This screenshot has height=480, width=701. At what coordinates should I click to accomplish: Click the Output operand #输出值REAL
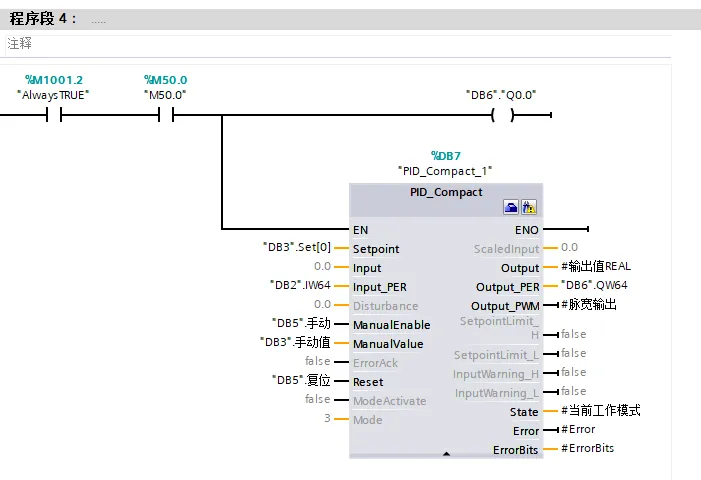(x=596, y=266)
